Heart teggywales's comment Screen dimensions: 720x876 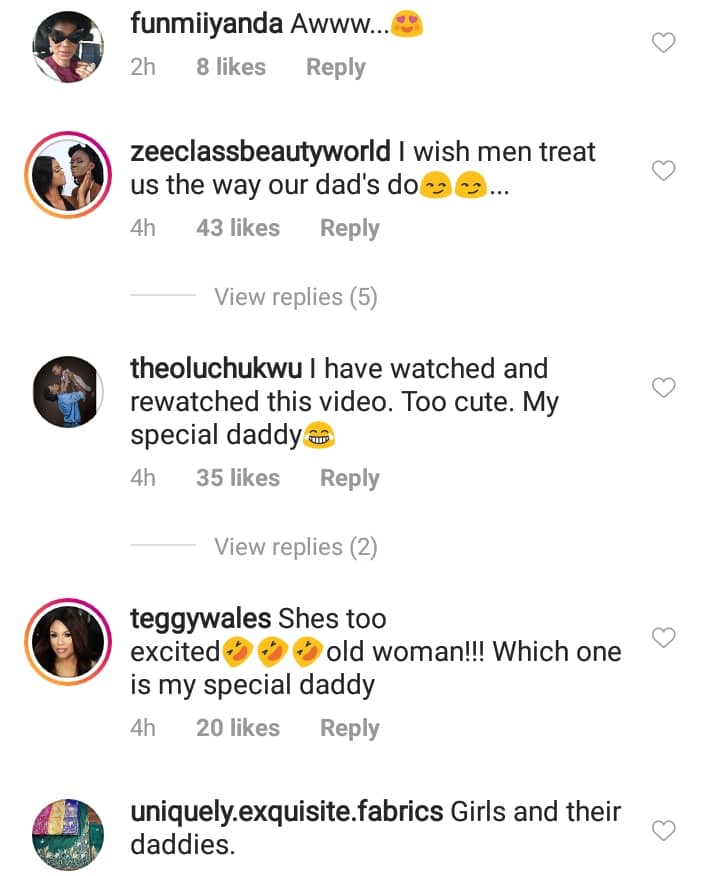click(x=663, y=637)
